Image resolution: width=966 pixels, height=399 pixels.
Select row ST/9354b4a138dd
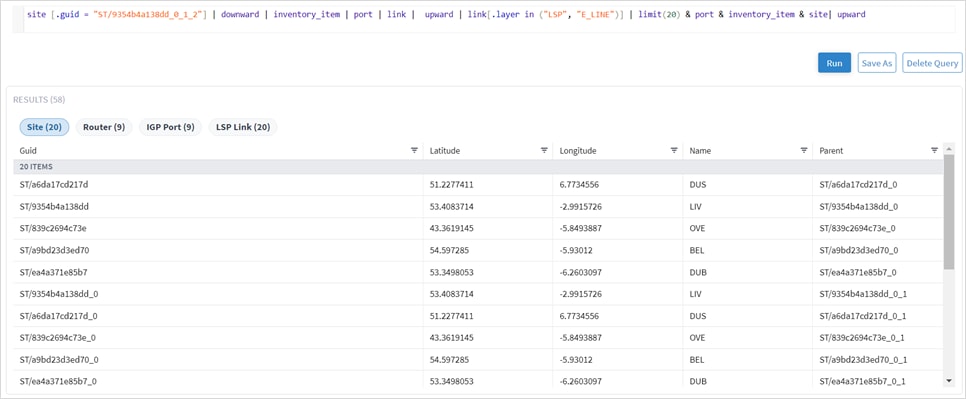478,206
